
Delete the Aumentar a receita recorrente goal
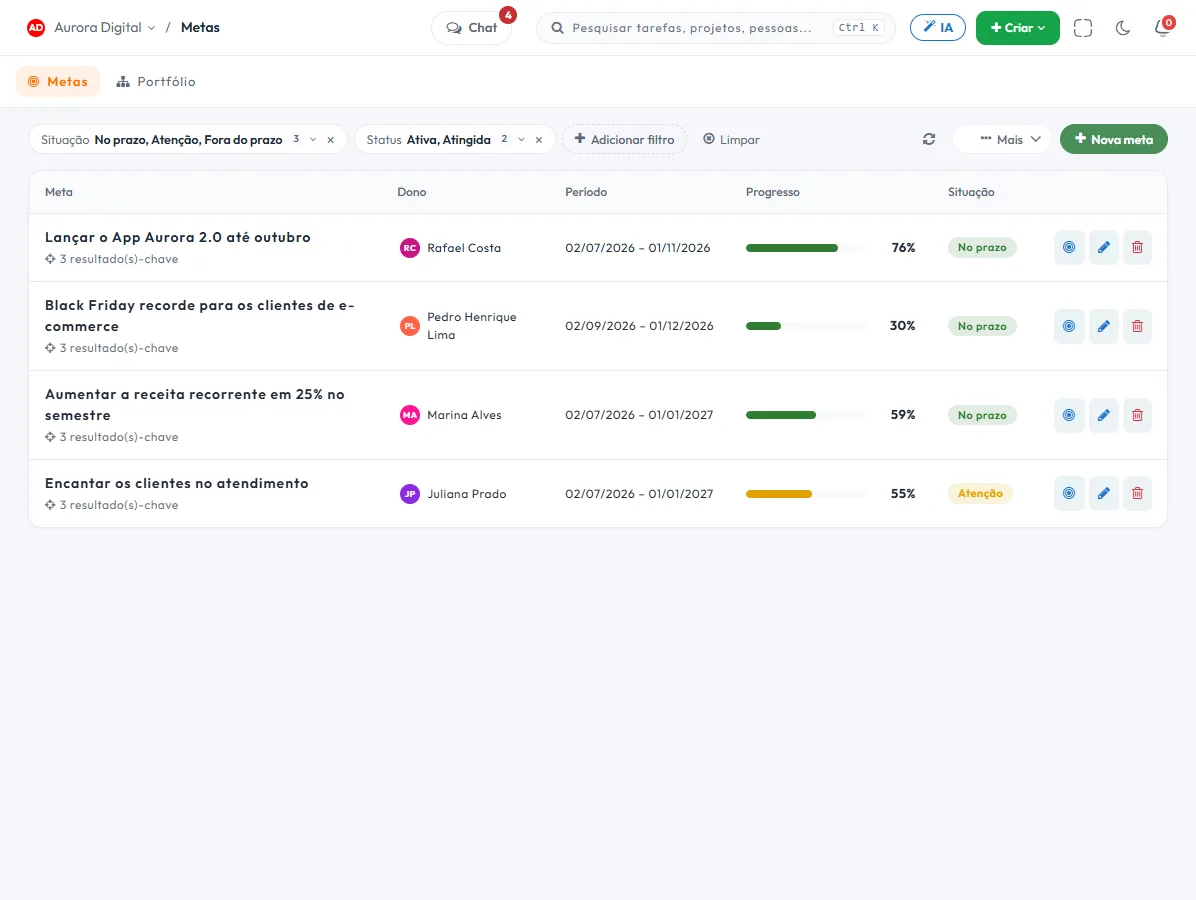1137,415
